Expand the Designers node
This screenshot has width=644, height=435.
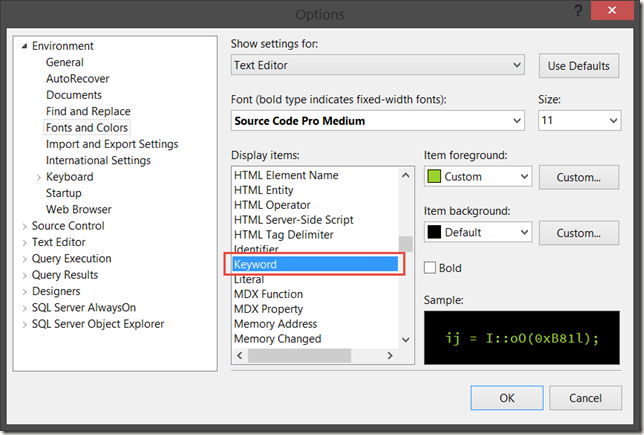25,292
